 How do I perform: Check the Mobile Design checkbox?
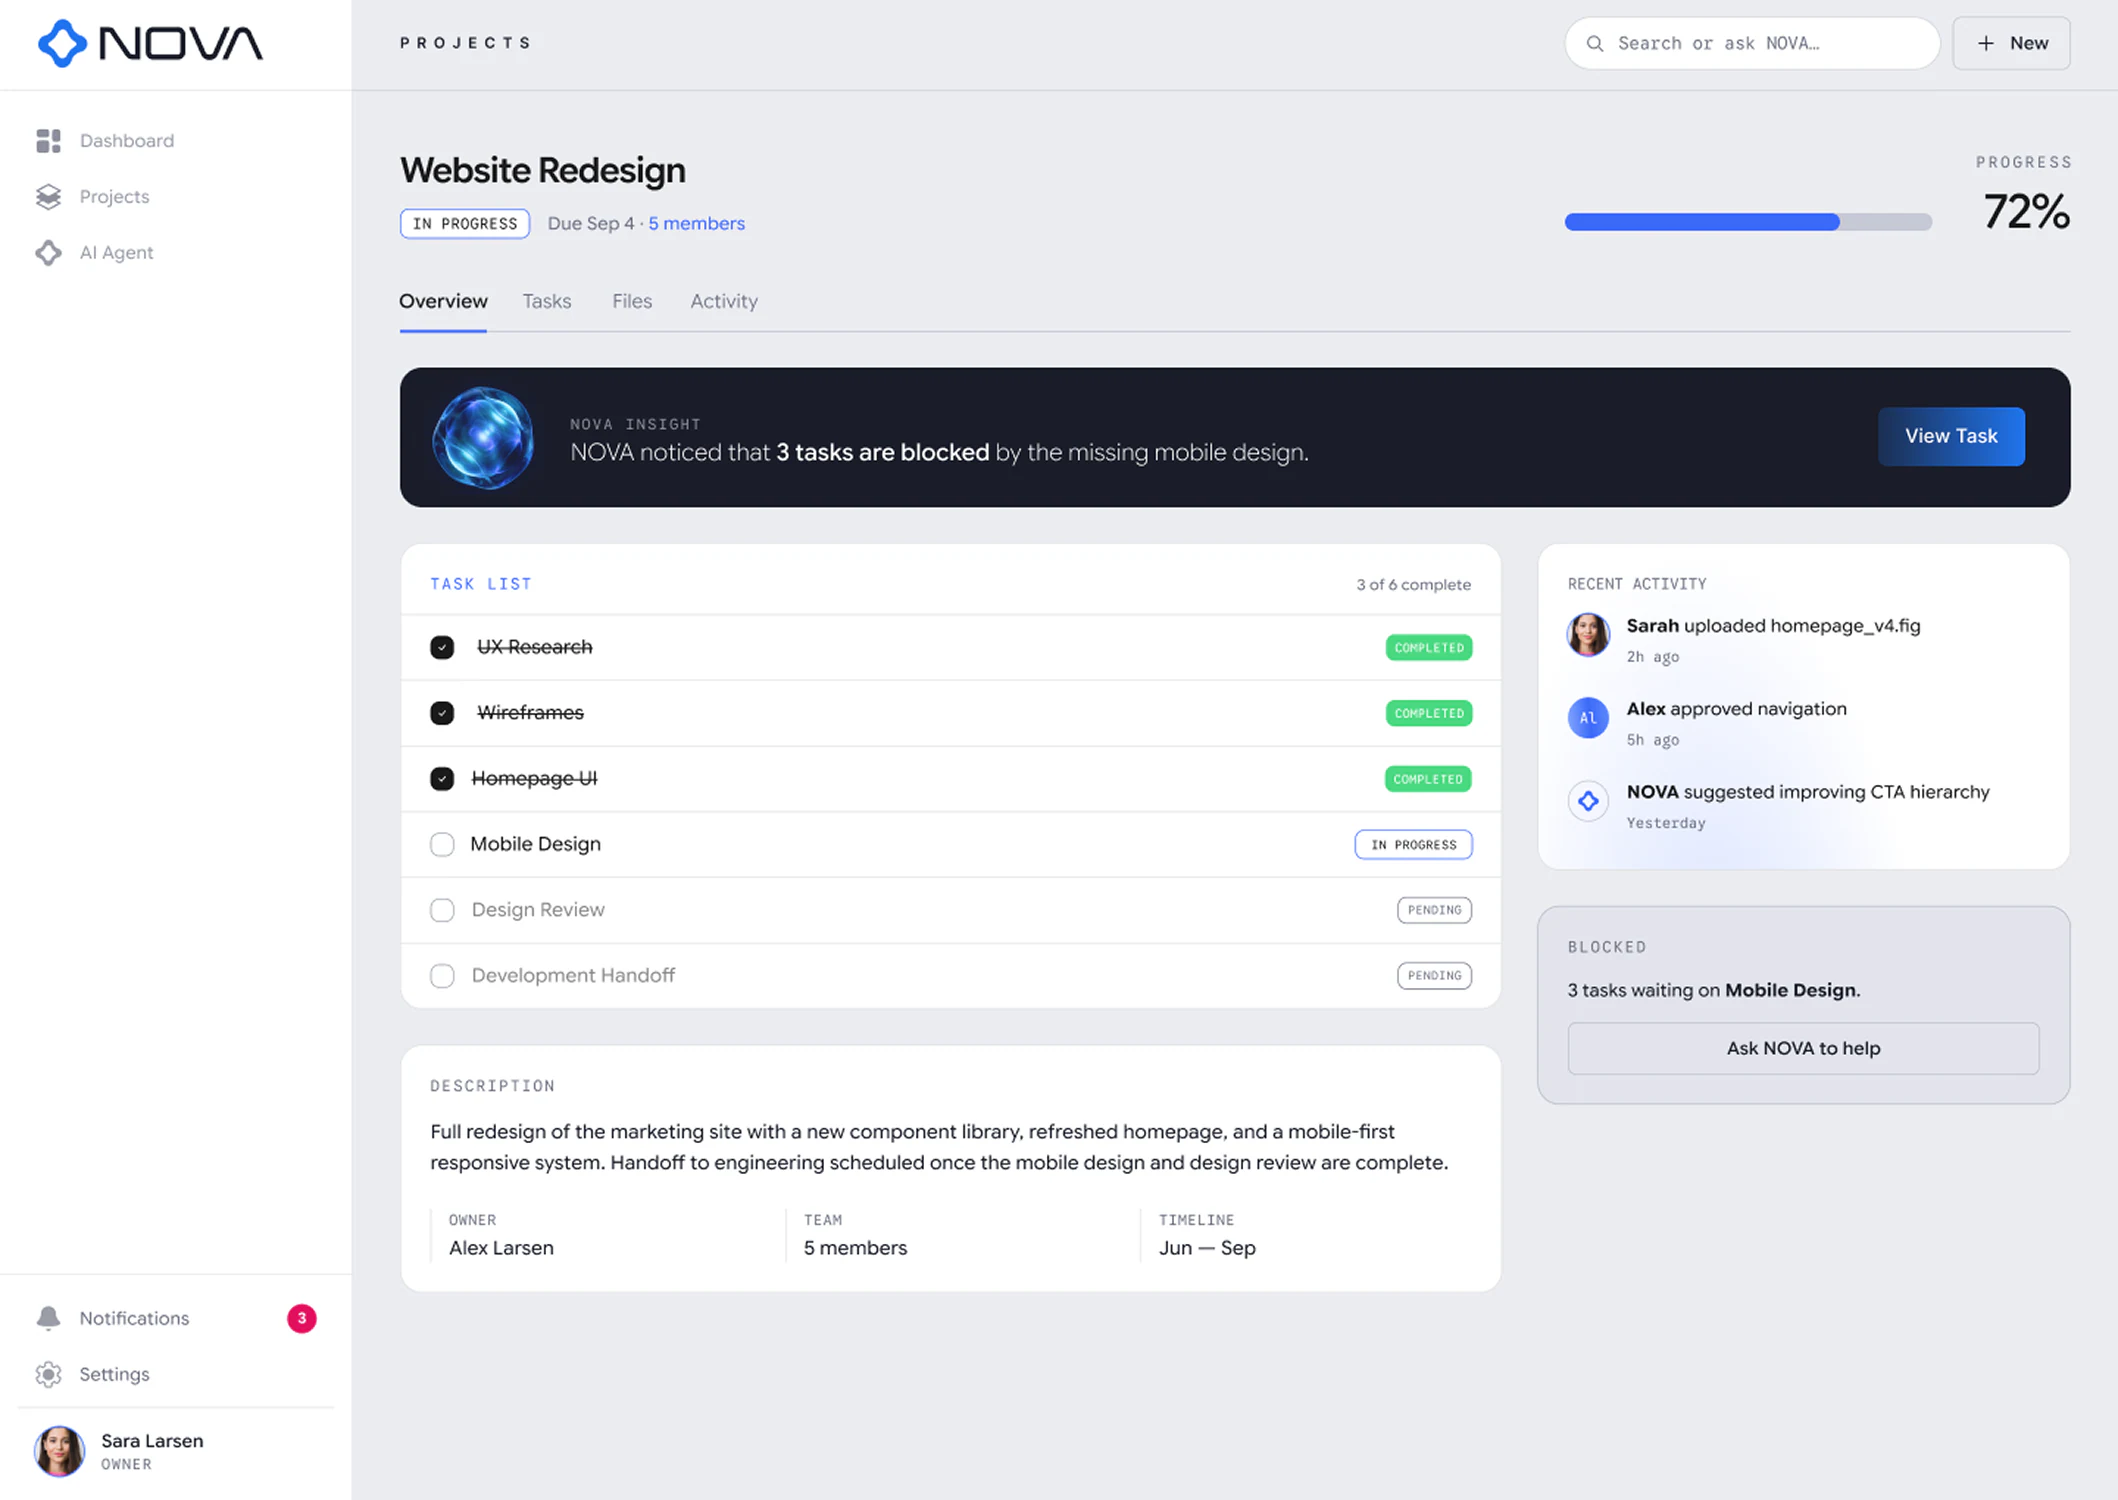click(442, 844)
